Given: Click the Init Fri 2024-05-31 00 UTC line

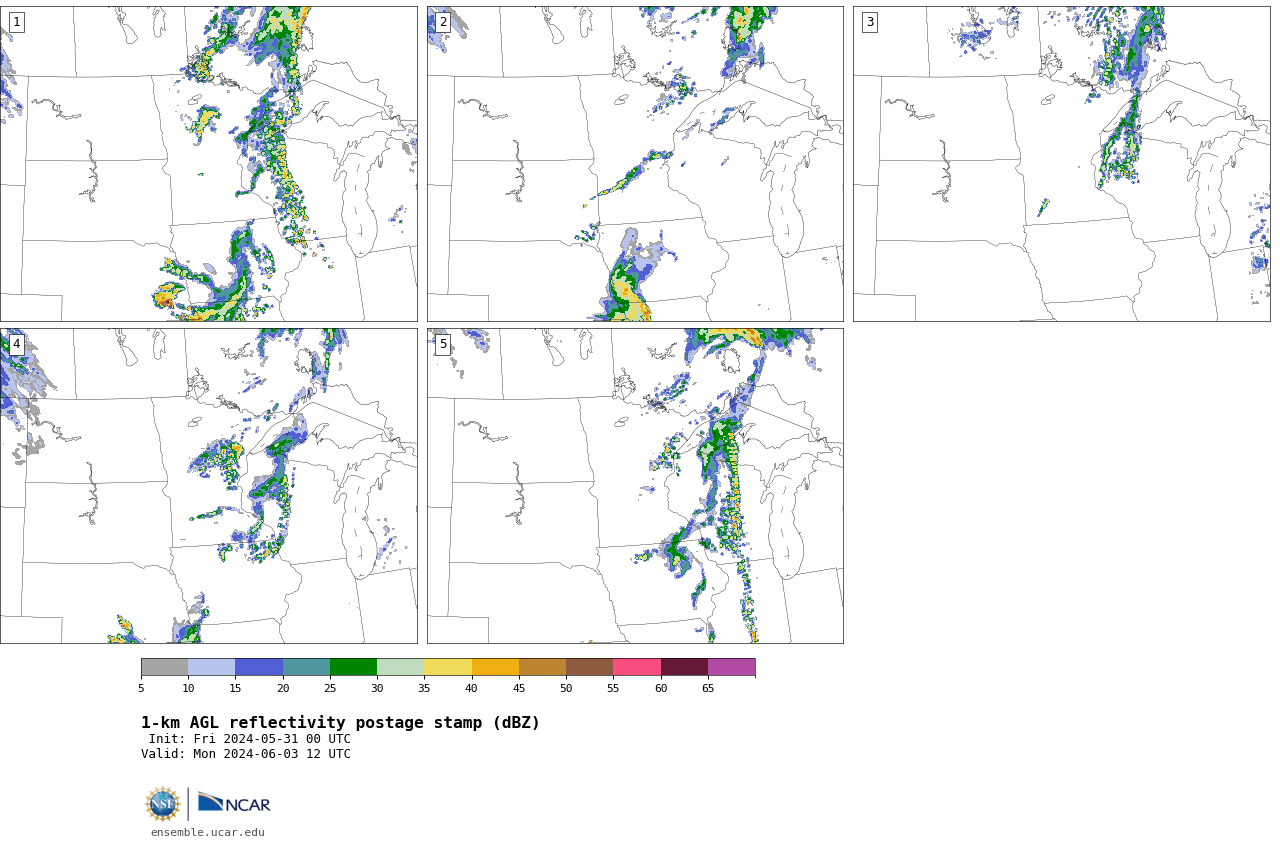Looking at the screenshot, I should pos(250,739).
